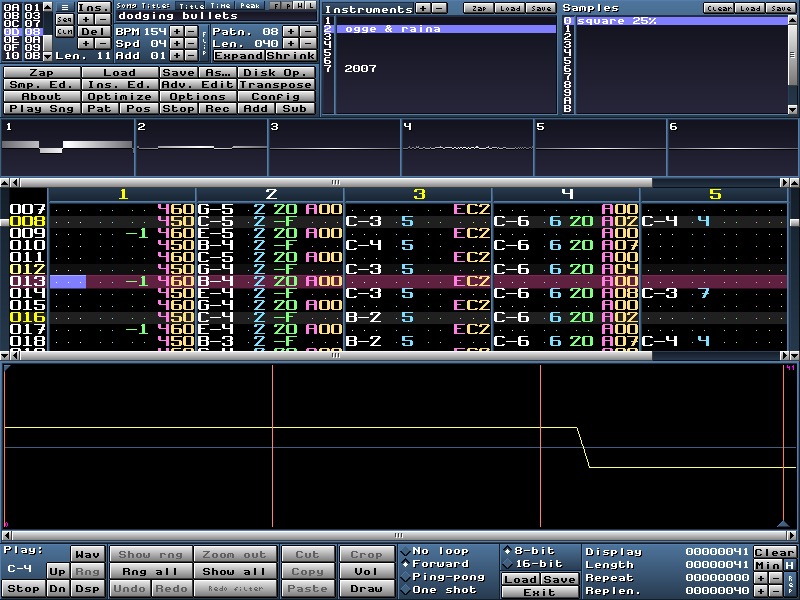Click the L small button beside Peak
The image size is (800, 600).
[311, 6]
